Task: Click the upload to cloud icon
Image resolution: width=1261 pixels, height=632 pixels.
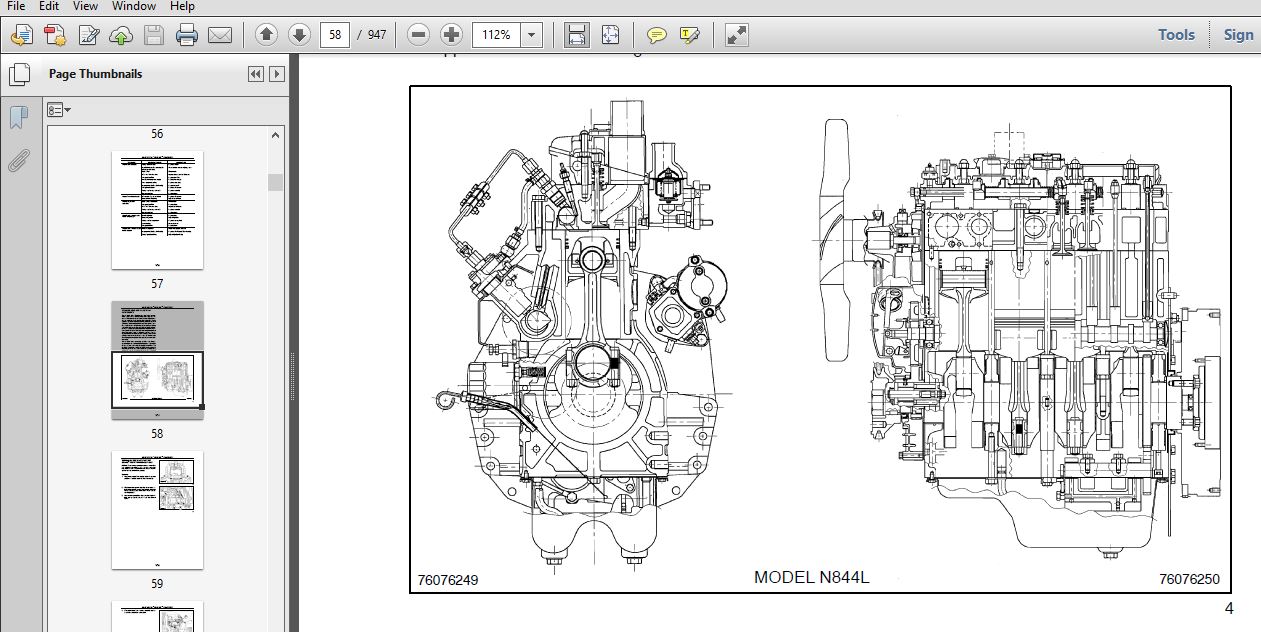Action: pos(120,36)
